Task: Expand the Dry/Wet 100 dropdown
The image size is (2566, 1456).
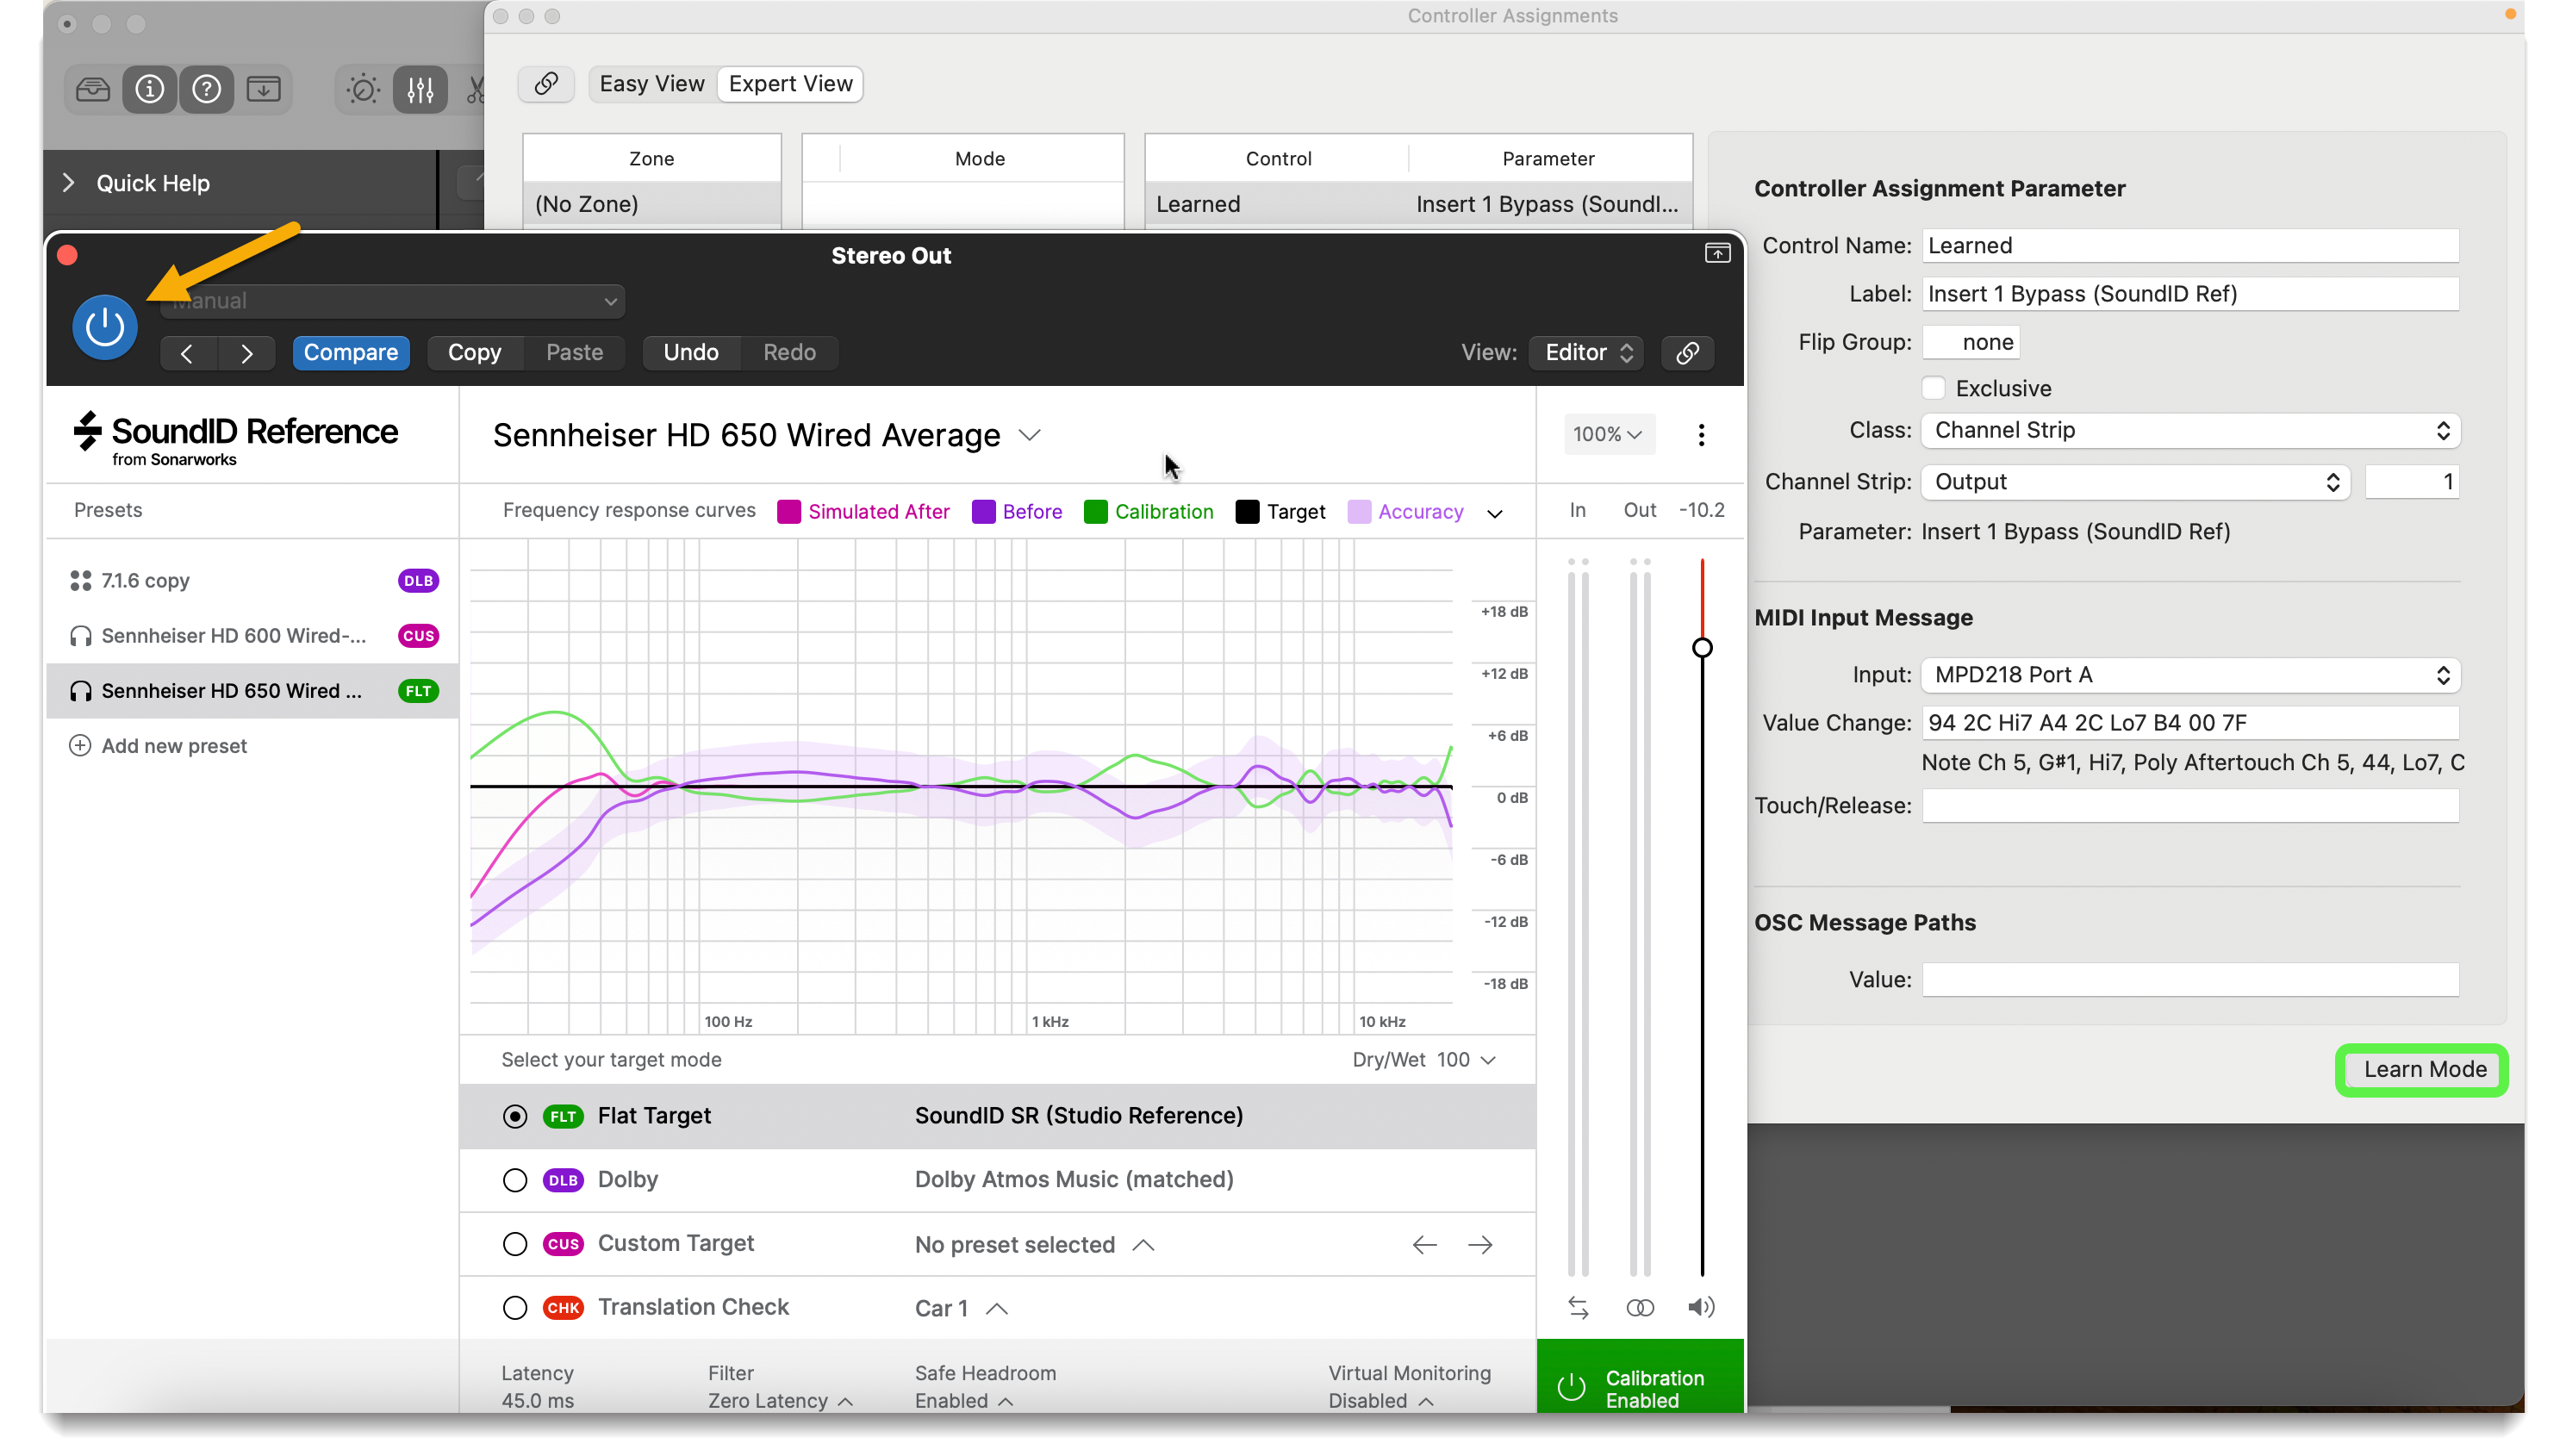Action: coord(1490,1060)
